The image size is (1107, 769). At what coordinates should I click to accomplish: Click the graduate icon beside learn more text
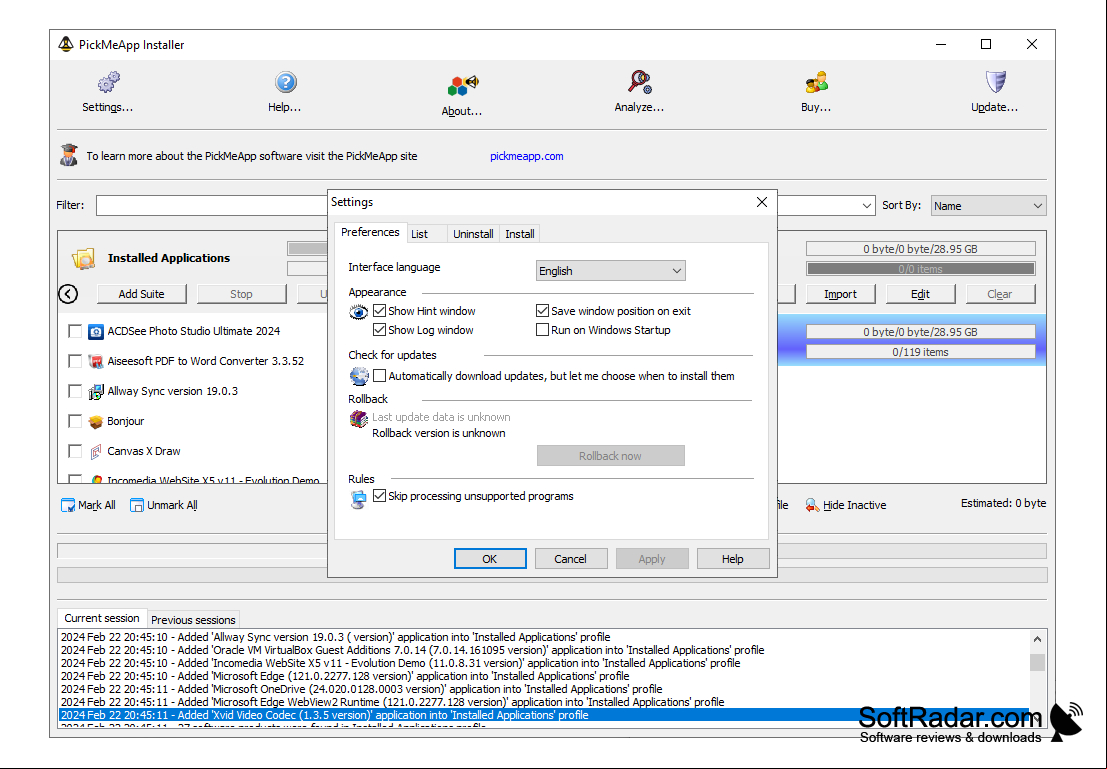tap(68, 155)
